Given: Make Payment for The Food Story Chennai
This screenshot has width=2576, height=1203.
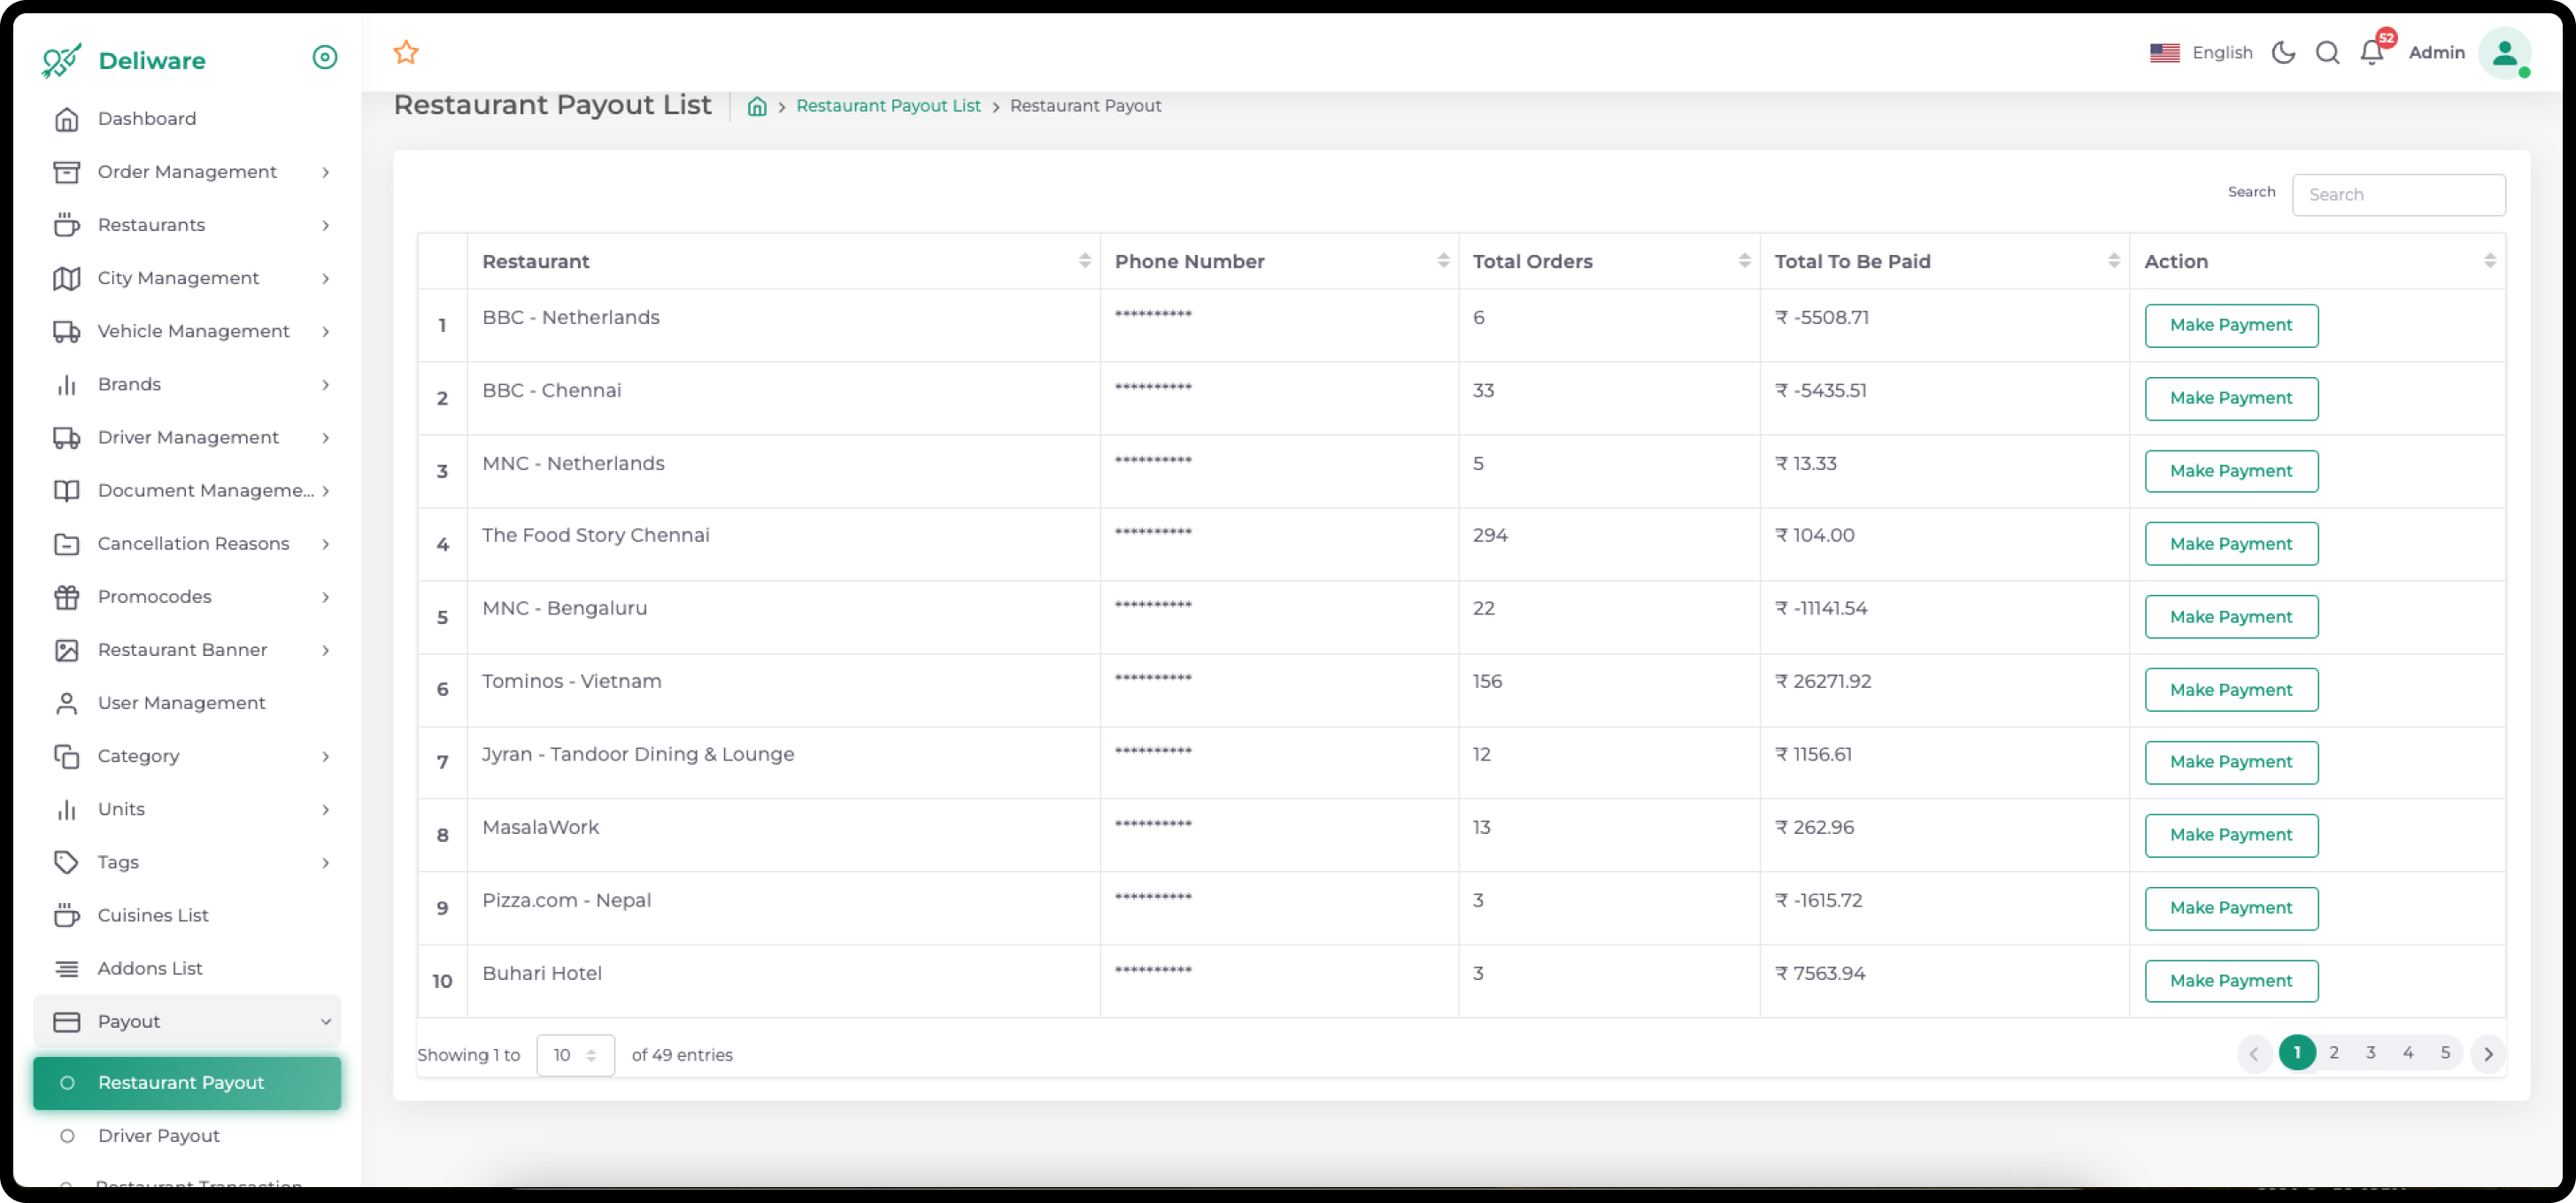Looking at the screenshot, I should pyautogui.click(x=2231, y=544).
